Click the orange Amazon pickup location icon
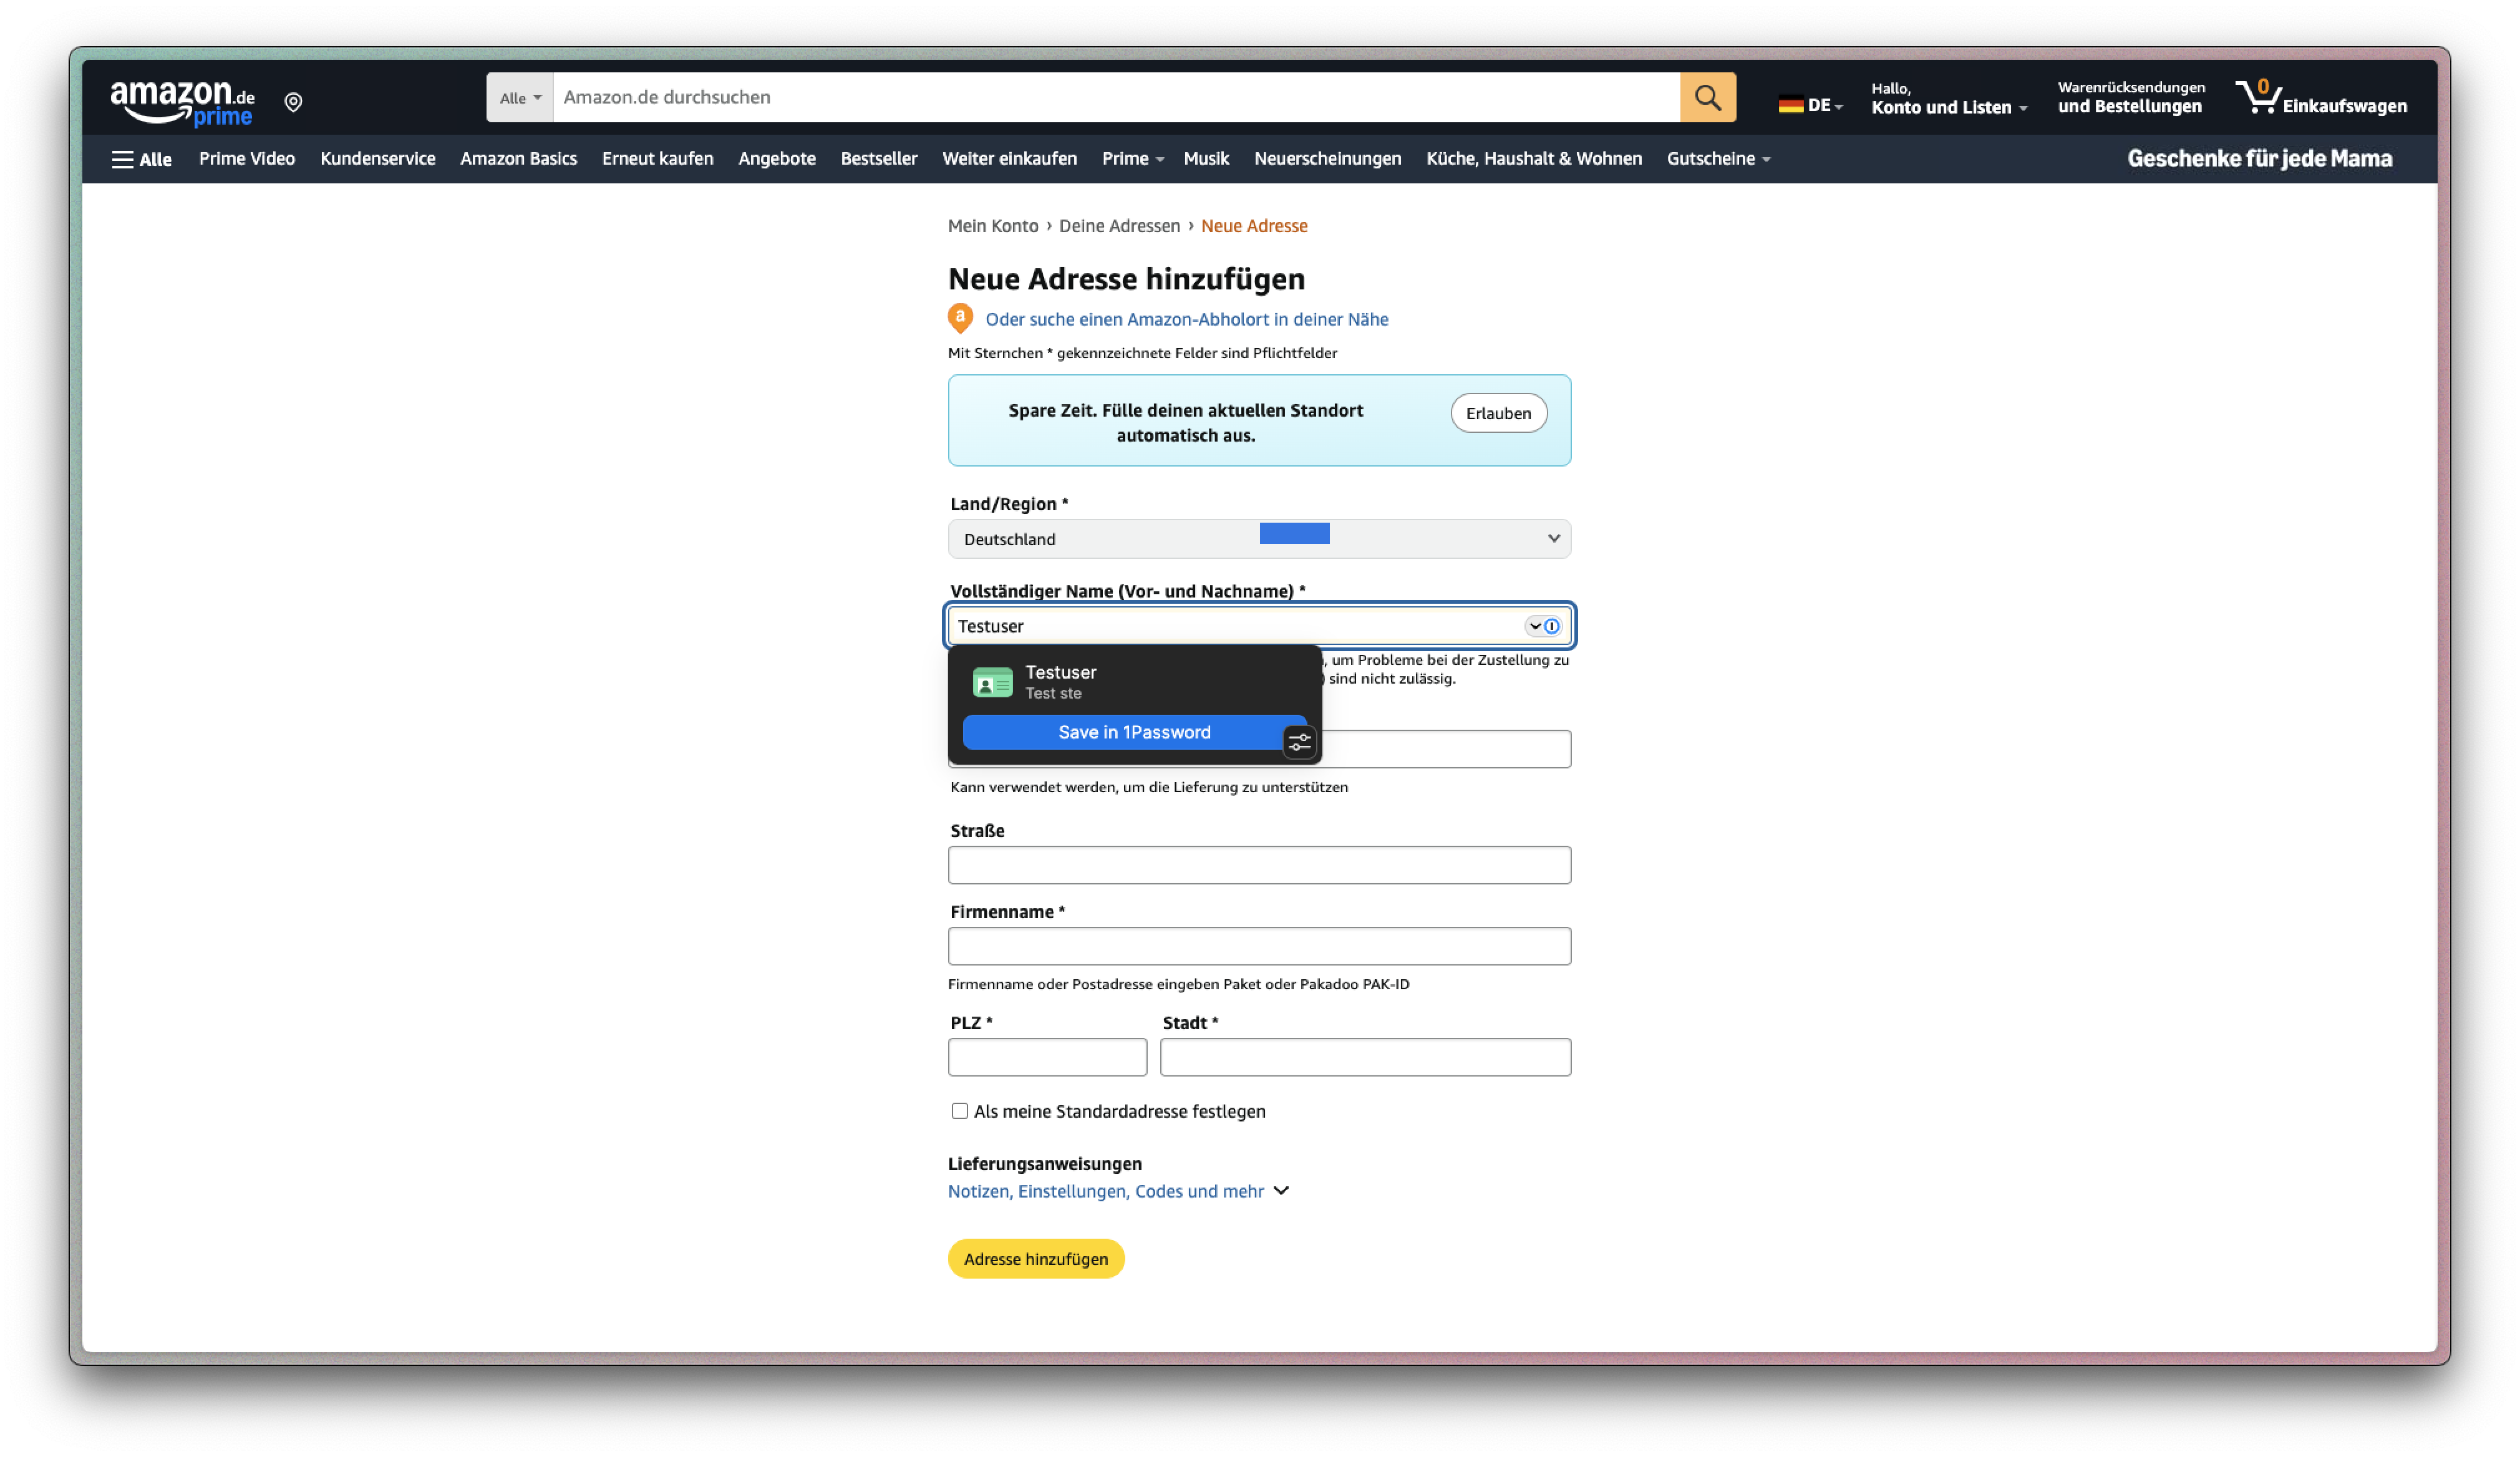Viewport: 2520px width, 1457px height. tap(960, 319)
